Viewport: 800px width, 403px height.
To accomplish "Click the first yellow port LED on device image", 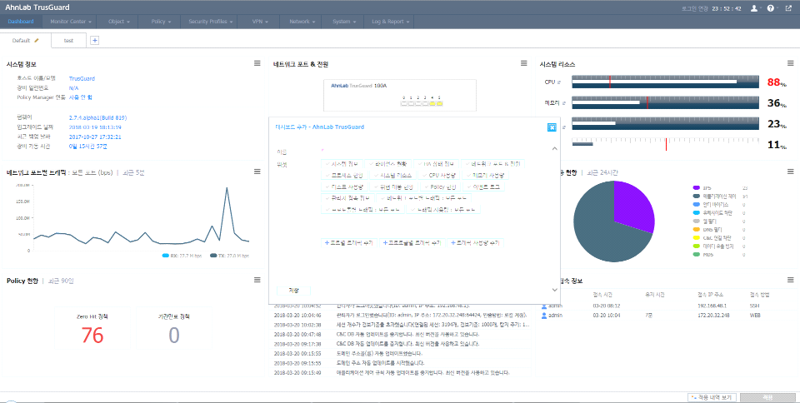I will (x=432, y=104).
